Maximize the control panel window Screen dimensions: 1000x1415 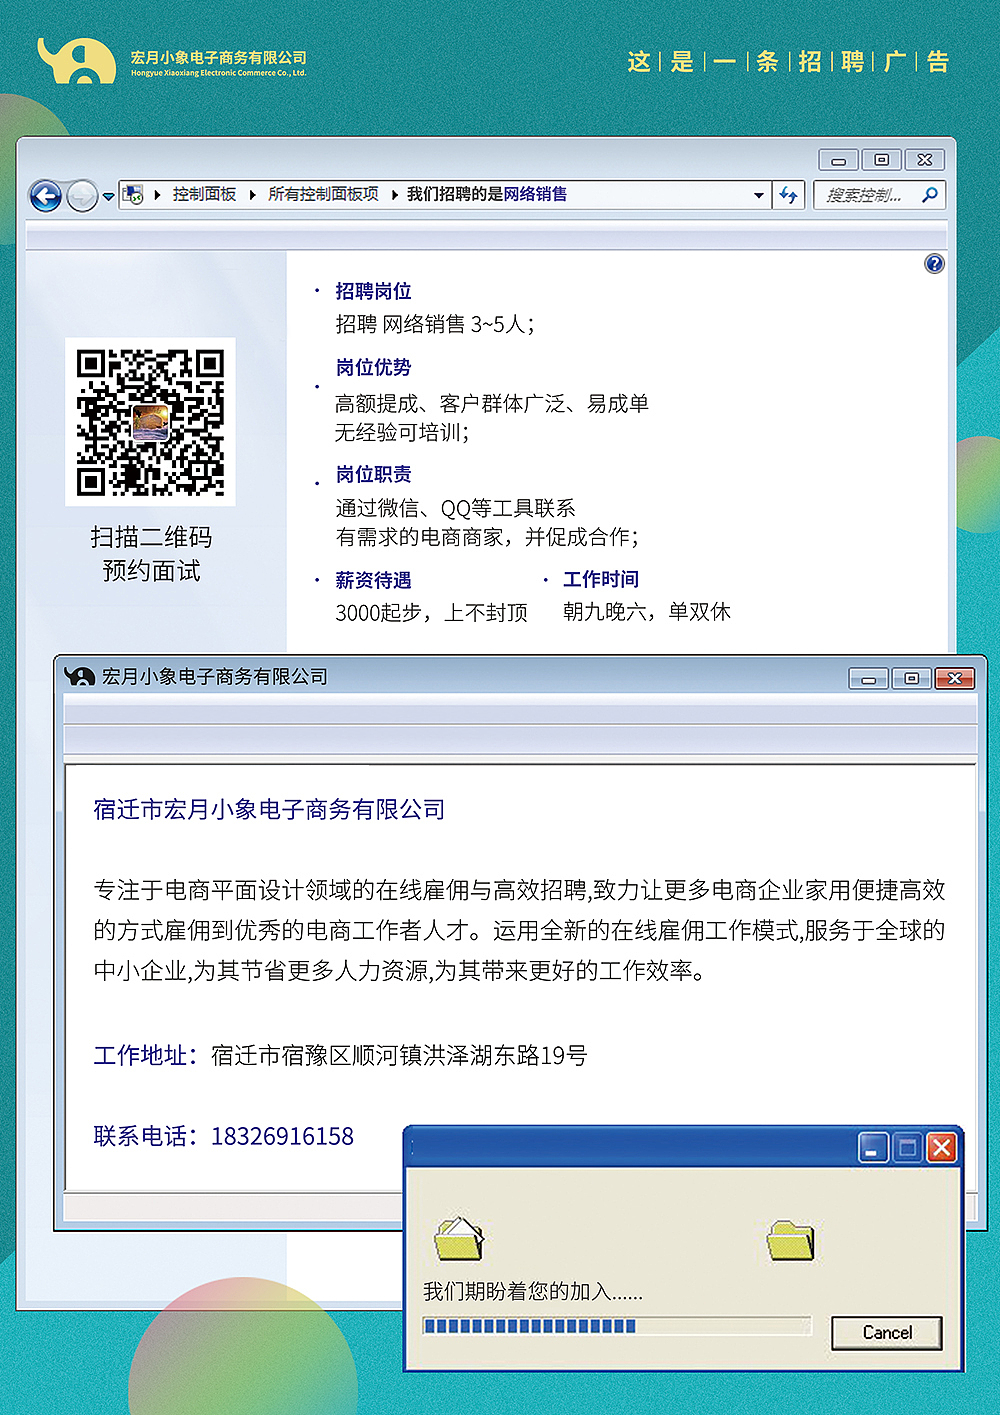pos(881,160)
